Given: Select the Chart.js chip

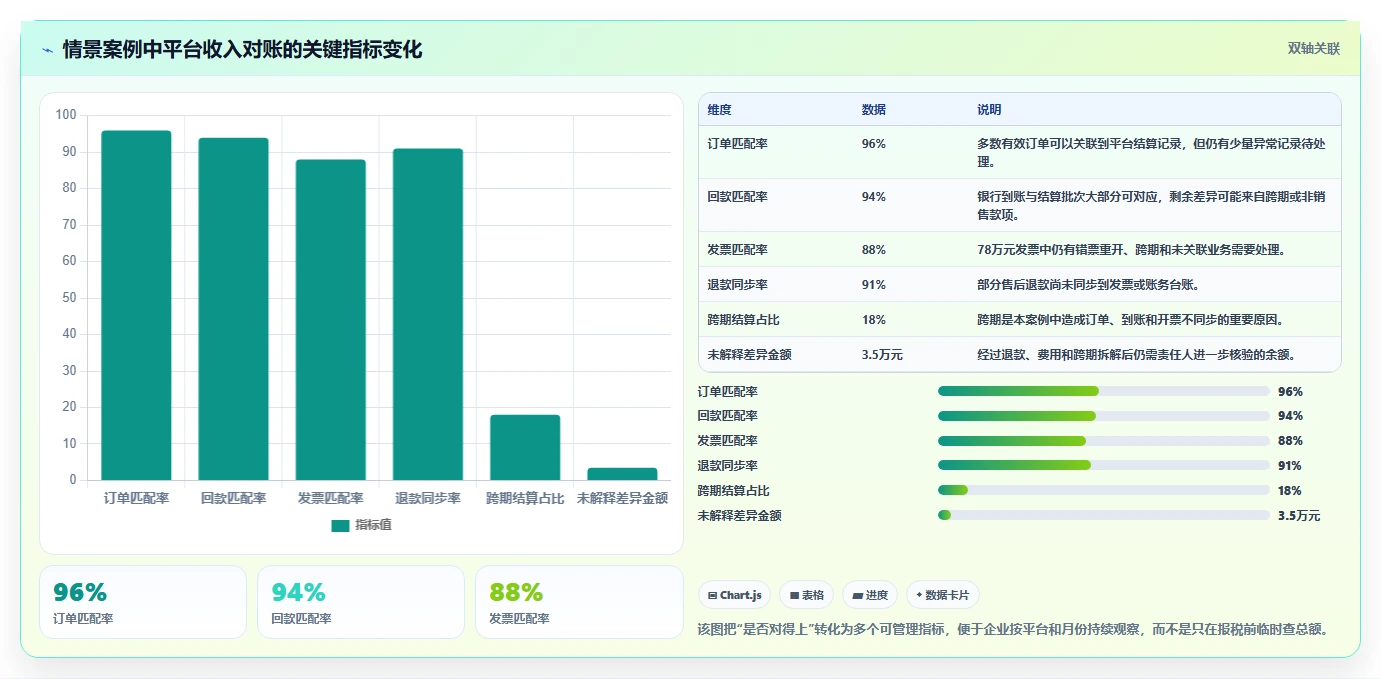Looking at the screenshot, I should 734,595.
